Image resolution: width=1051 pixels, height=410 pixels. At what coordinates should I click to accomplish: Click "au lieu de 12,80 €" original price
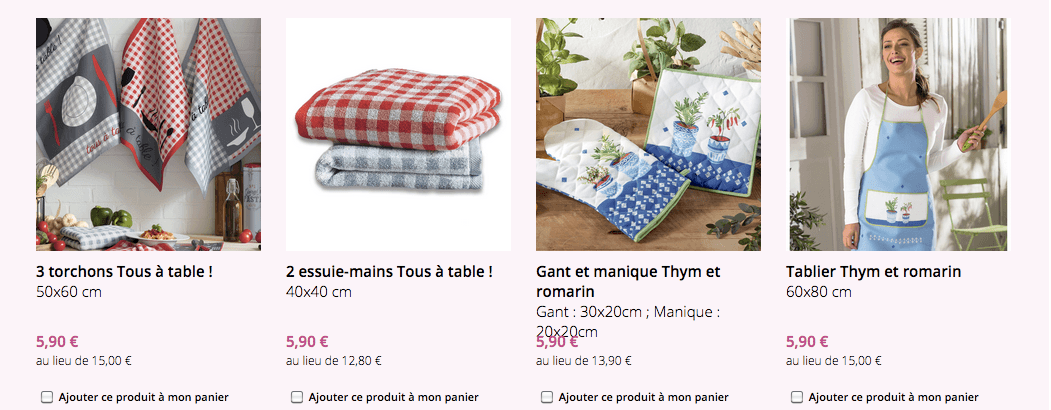pyautogui.click(x=333, y=361)
